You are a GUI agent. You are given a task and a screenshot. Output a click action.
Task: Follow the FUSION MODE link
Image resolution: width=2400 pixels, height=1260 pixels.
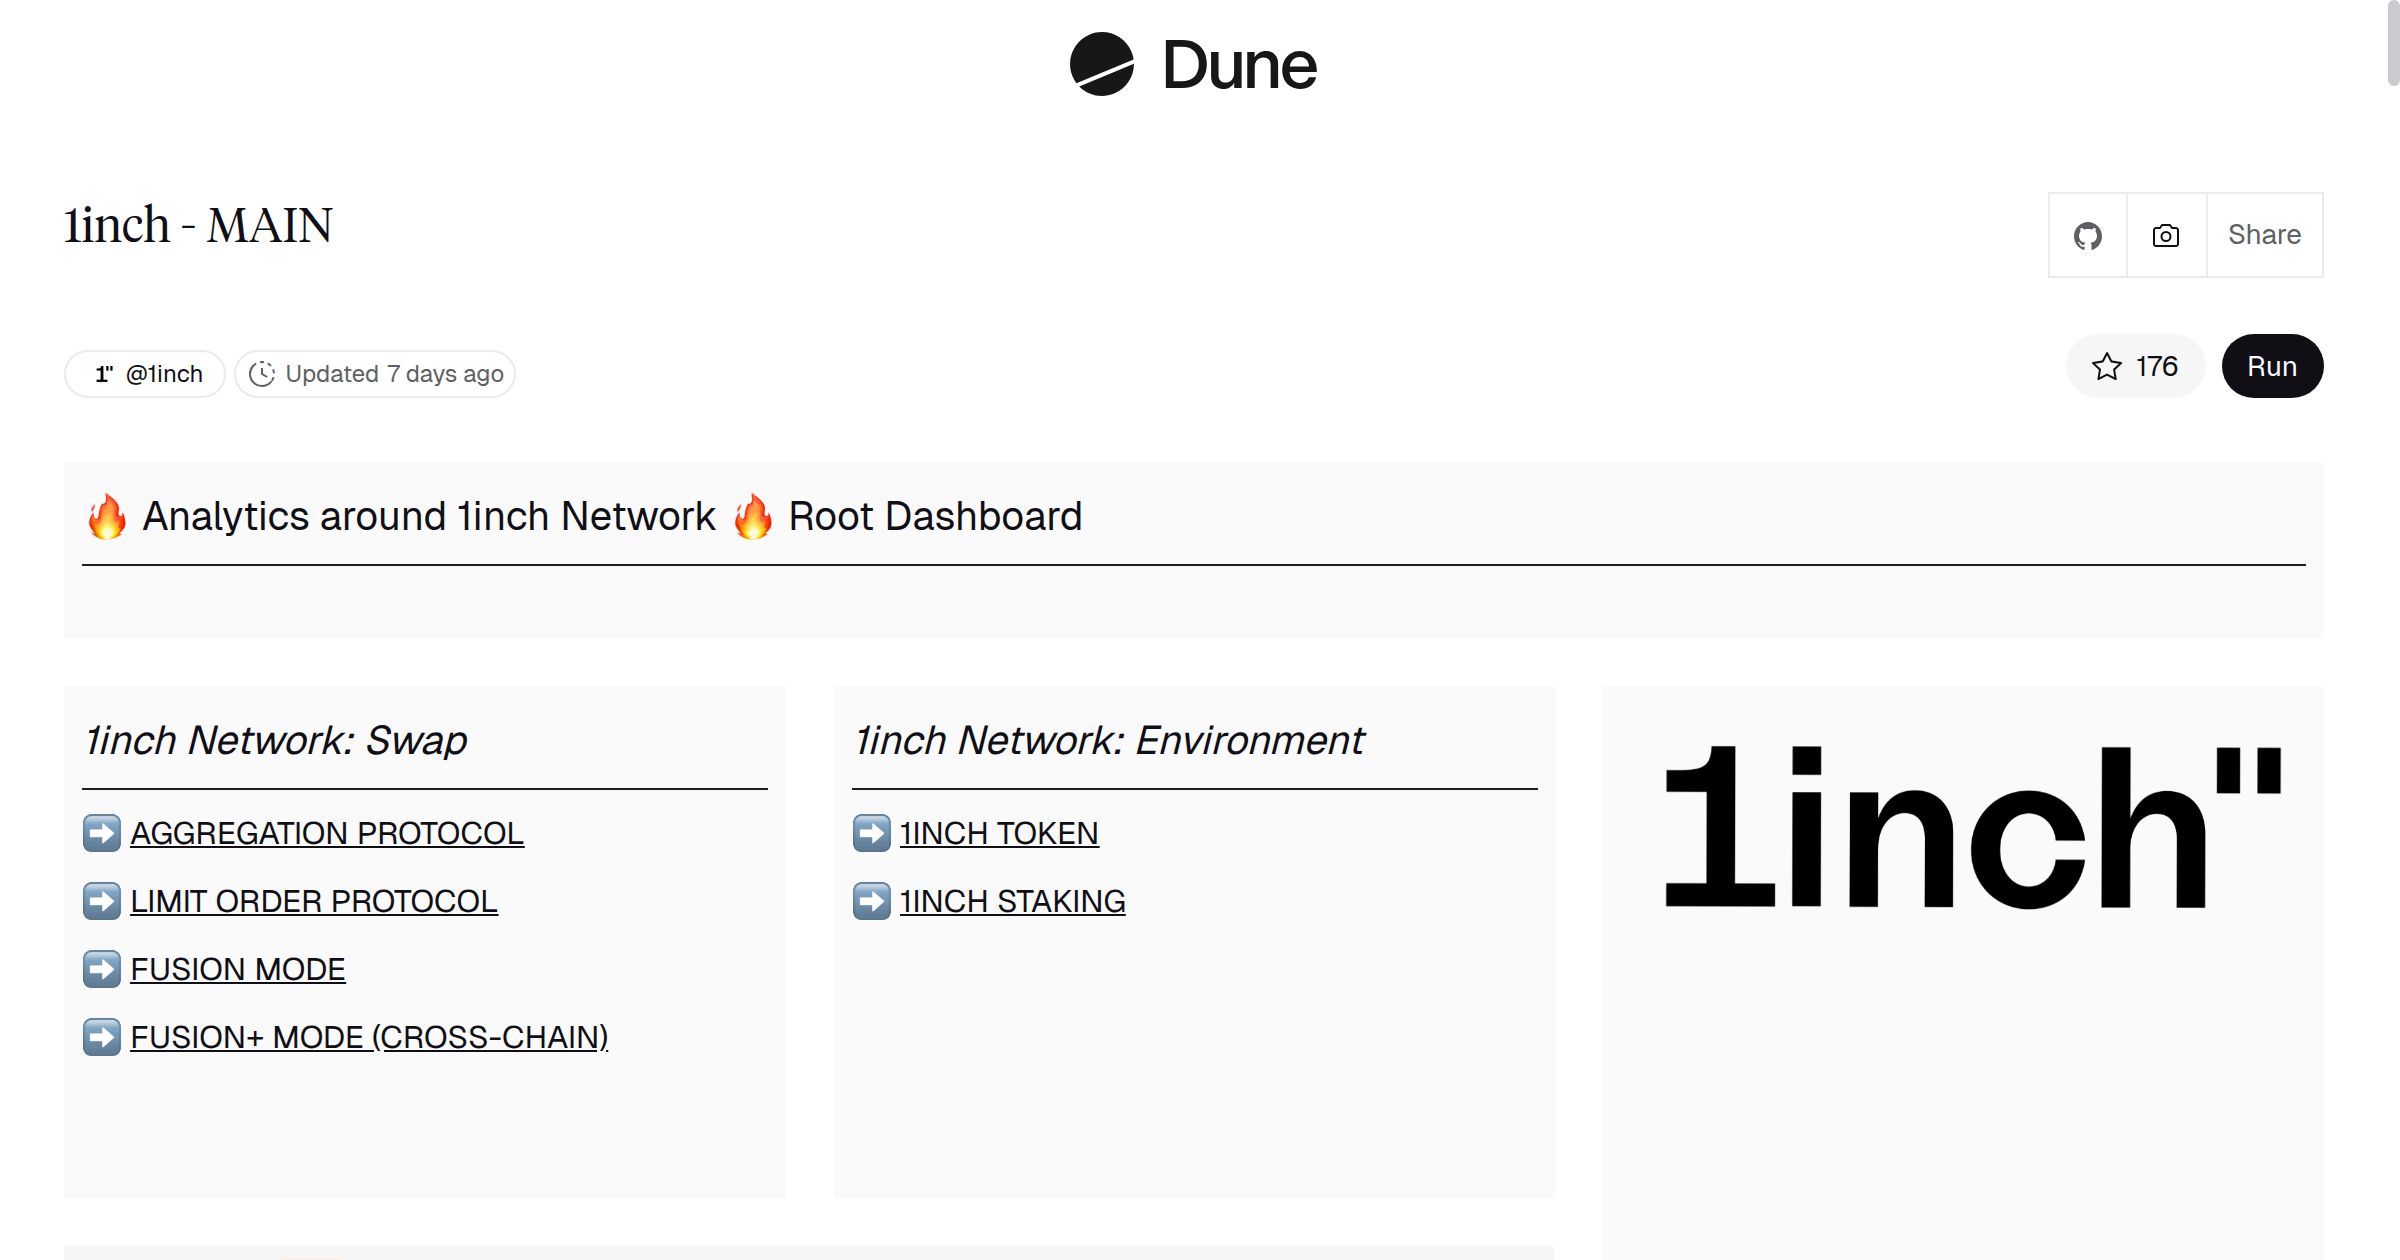tap(238, 969)
